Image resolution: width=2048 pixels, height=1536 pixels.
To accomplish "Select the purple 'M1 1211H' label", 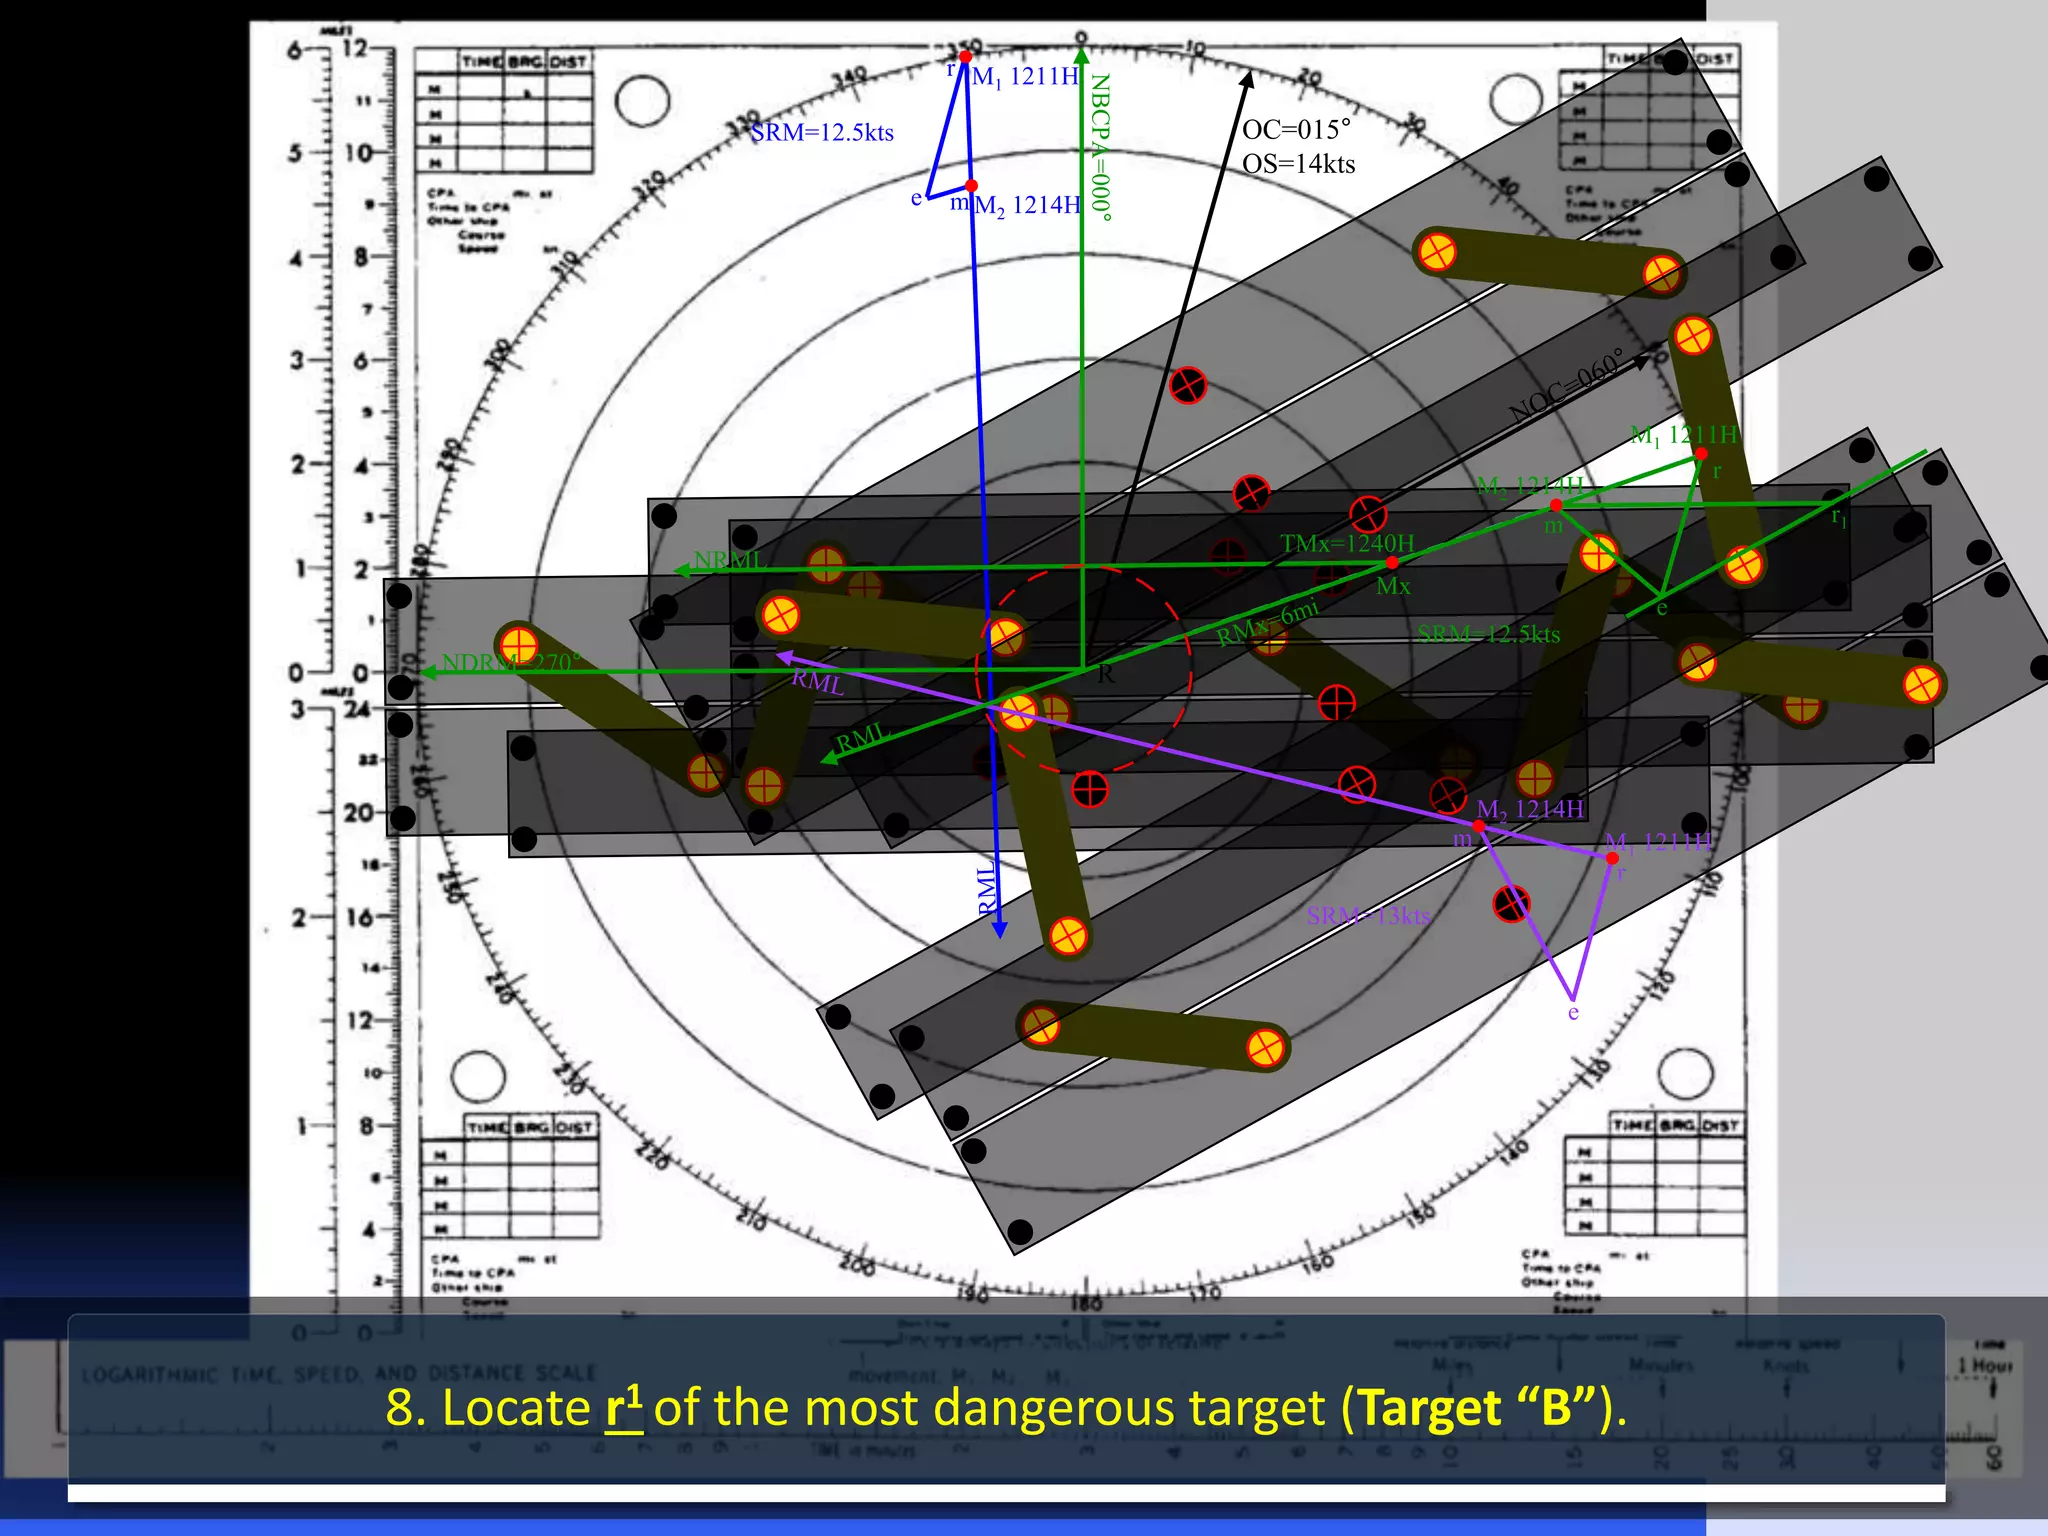I will coord(1658,843).
